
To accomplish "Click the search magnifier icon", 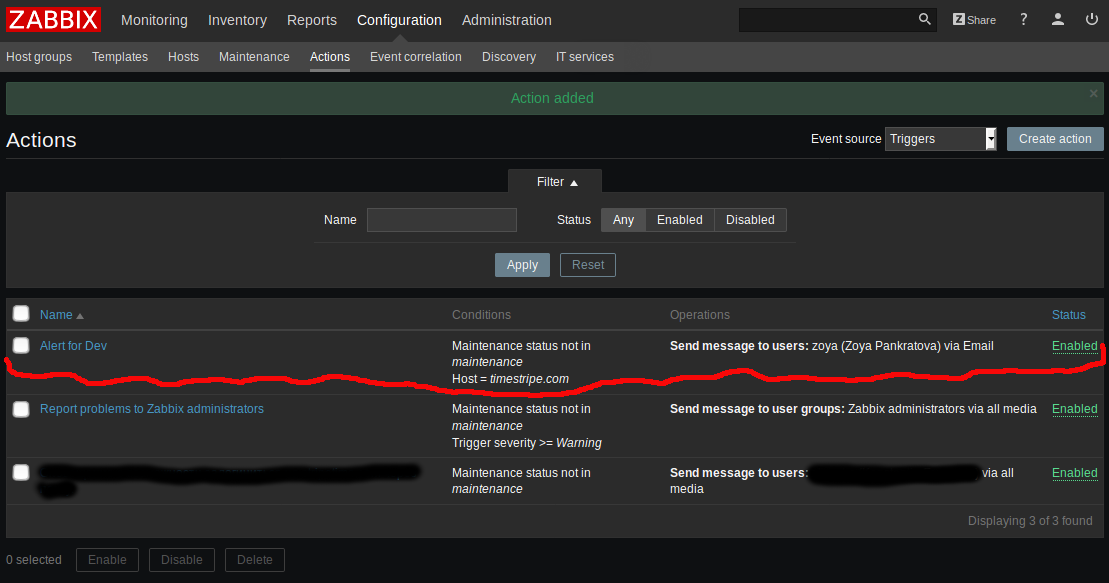I will (924, 20).
